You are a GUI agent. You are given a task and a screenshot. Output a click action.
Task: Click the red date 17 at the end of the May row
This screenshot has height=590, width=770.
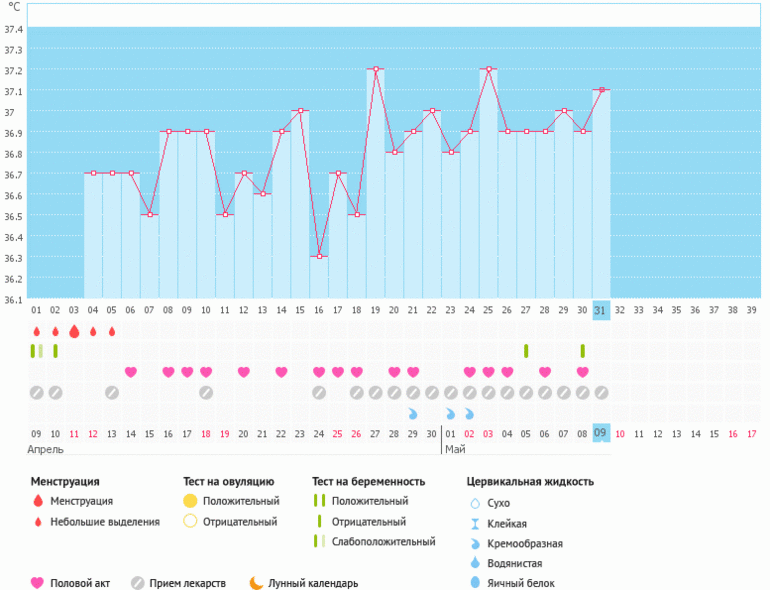(751, 434)
